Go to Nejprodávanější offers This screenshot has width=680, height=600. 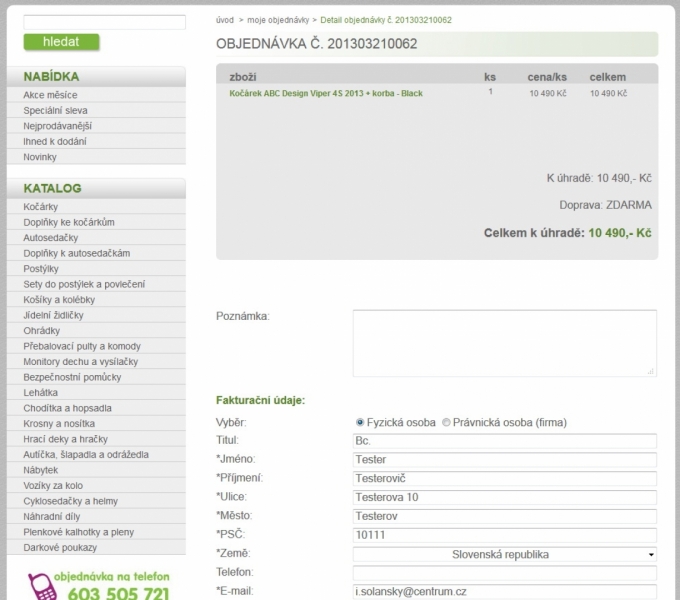pyautogui.click(x=57, y=126)
